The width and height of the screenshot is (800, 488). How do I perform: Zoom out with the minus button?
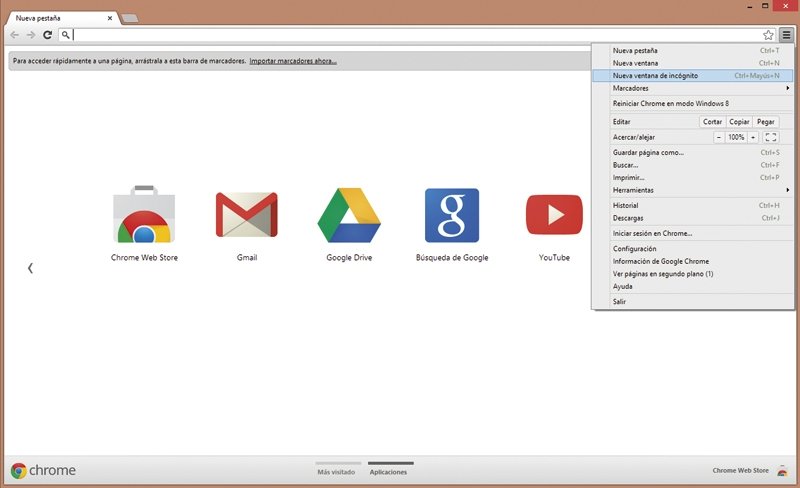718,137
